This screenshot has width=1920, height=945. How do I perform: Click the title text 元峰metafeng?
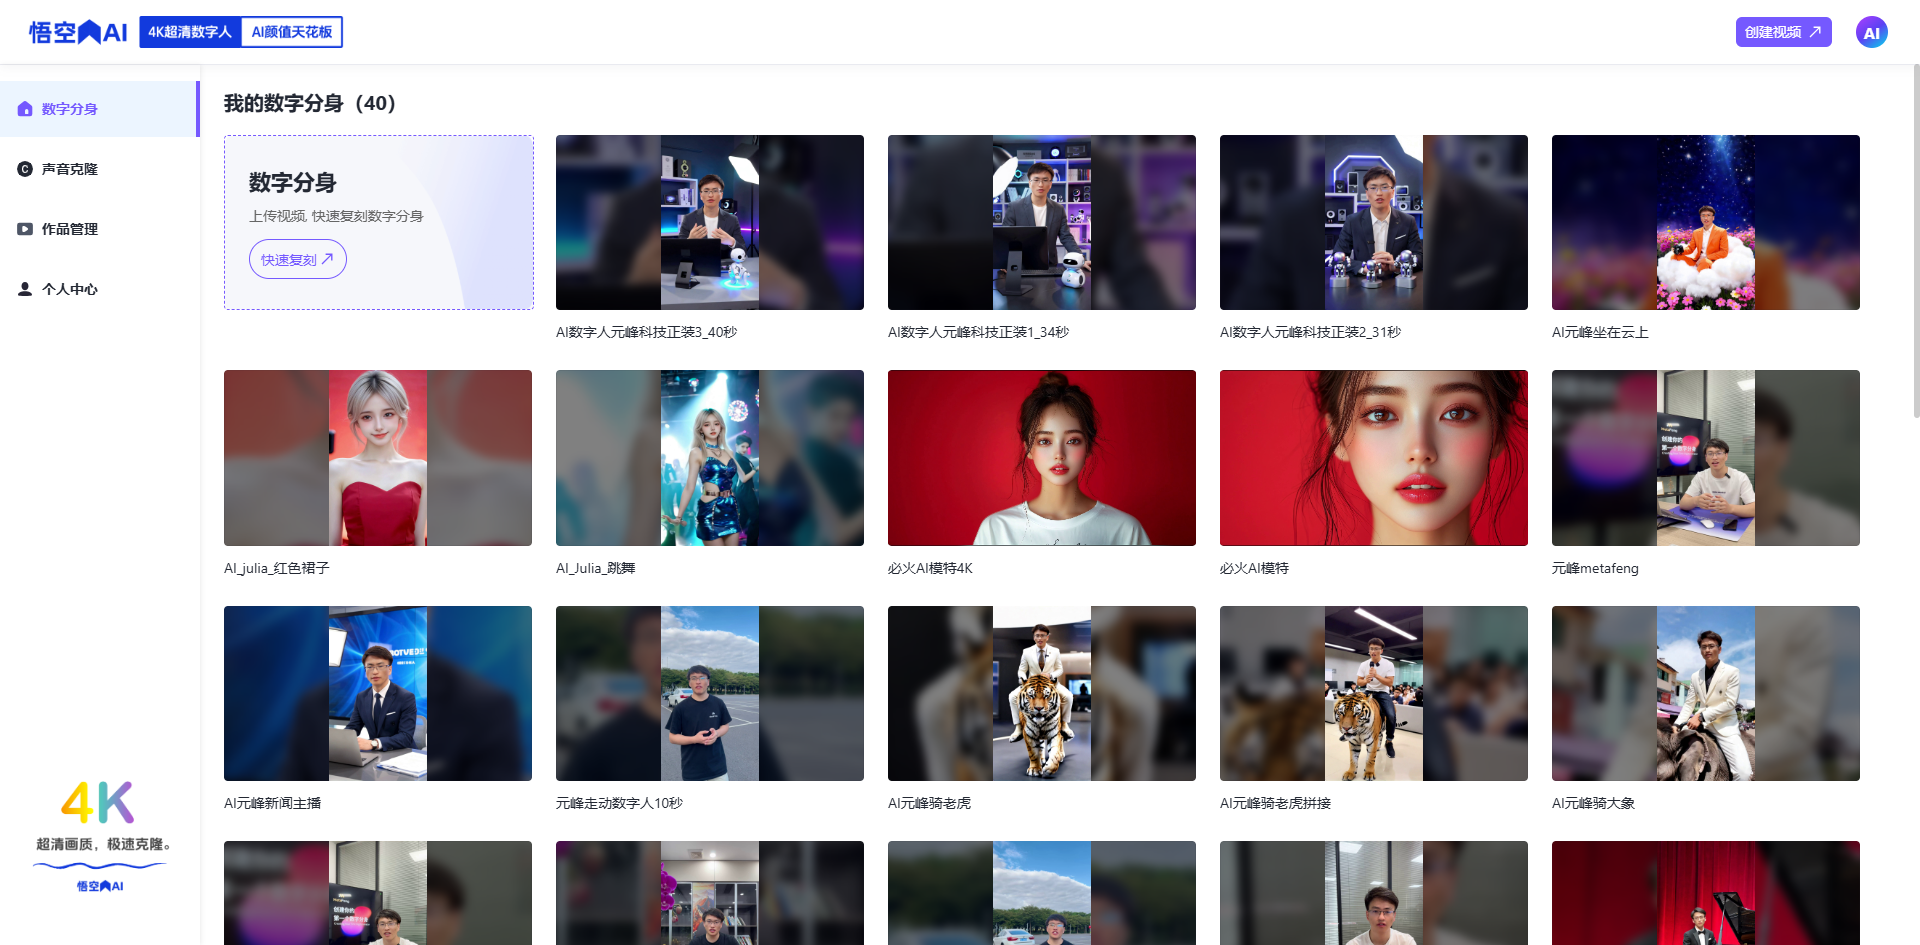pyautogui.click(x=1595, y=568)
